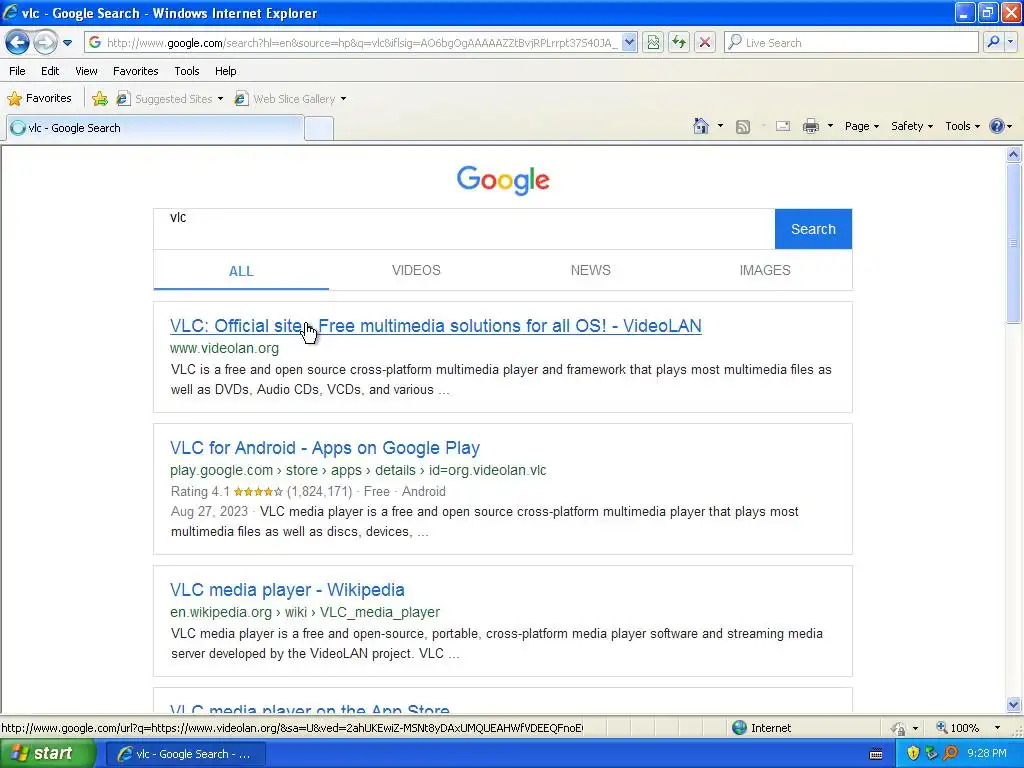Stop loading with the red X icon
1024x768 pixels.
point(705,42)
